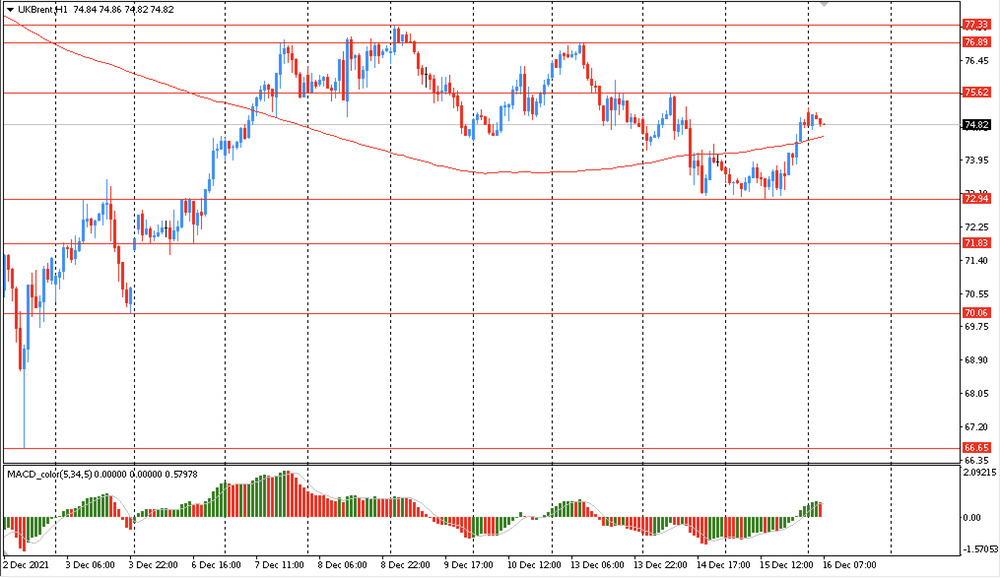
Task: Click the 2 Dec 2021 date label
Action: pos(27,565)
